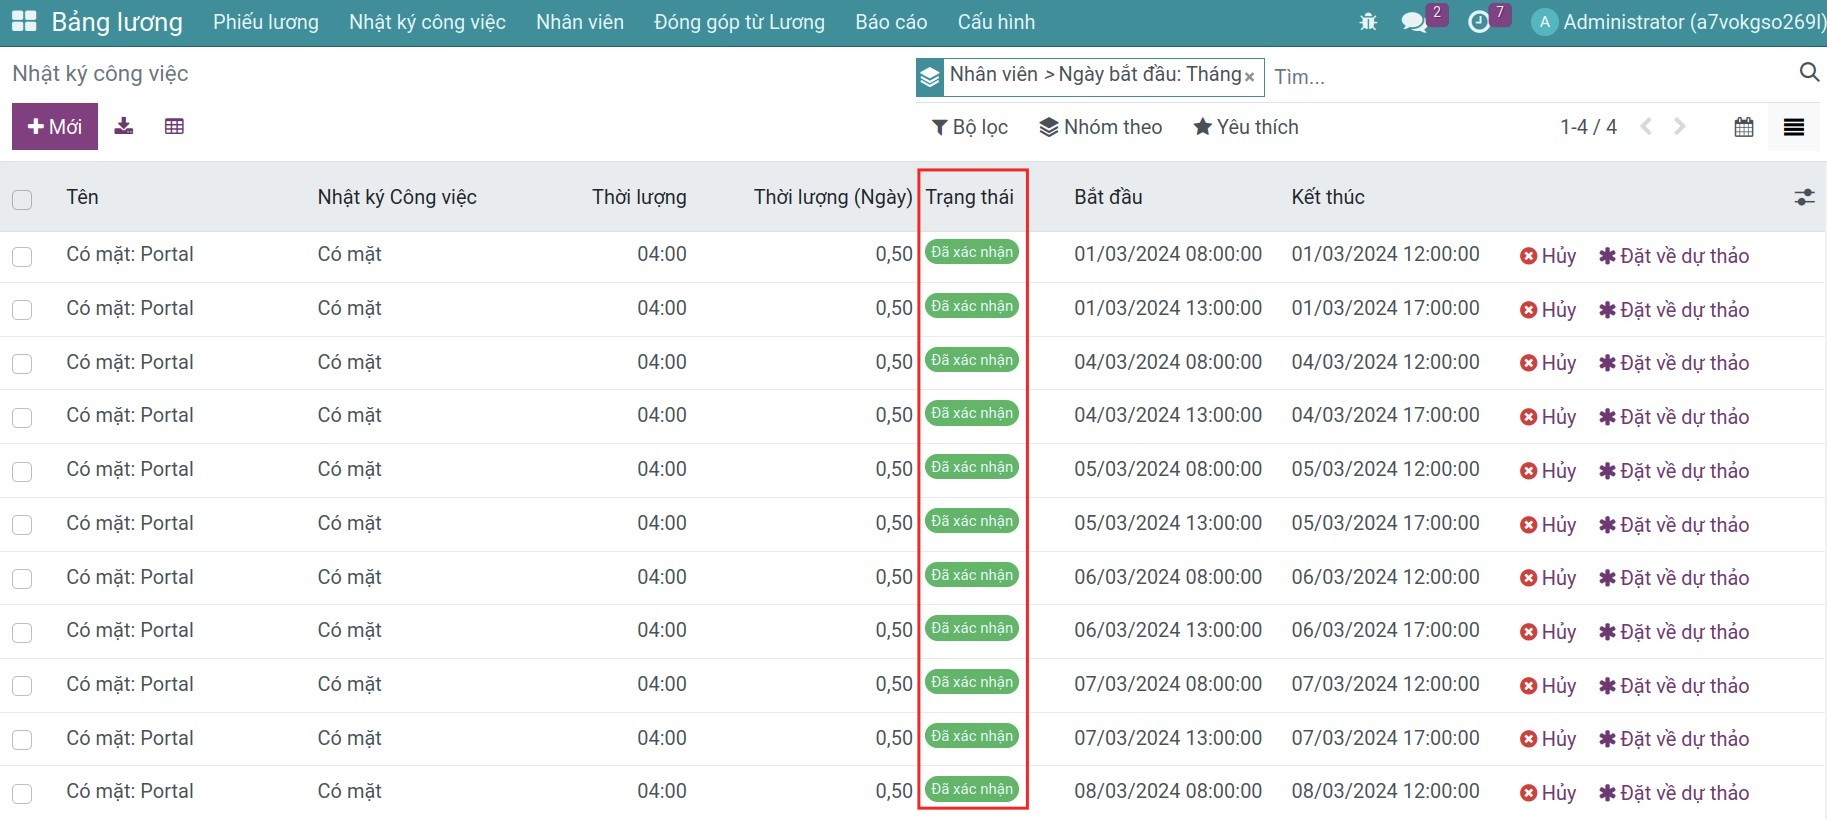Viewport: 1827px width, 819px height.
Task: Switch to list view
Action: [1794, 127]
